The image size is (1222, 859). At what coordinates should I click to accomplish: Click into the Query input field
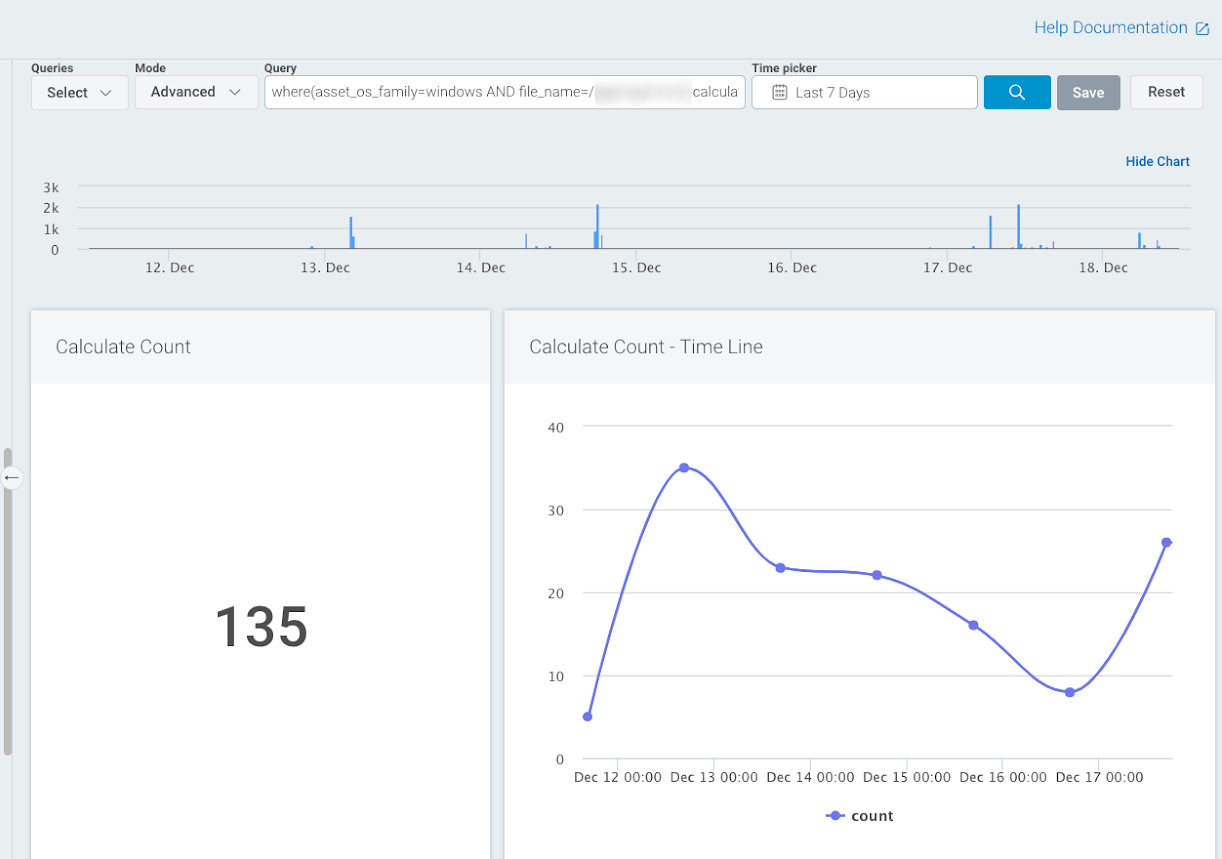point(505,92)
